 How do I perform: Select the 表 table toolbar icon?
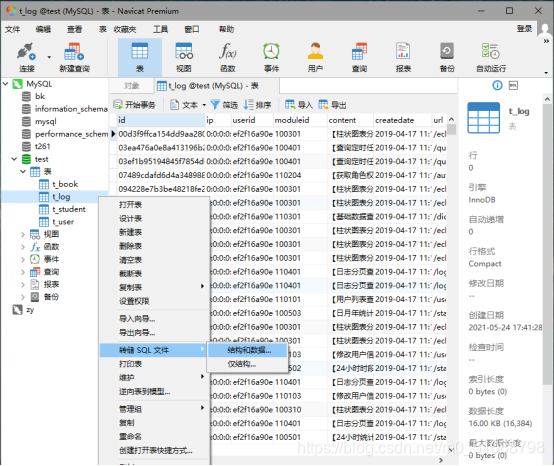pos(140,57)
